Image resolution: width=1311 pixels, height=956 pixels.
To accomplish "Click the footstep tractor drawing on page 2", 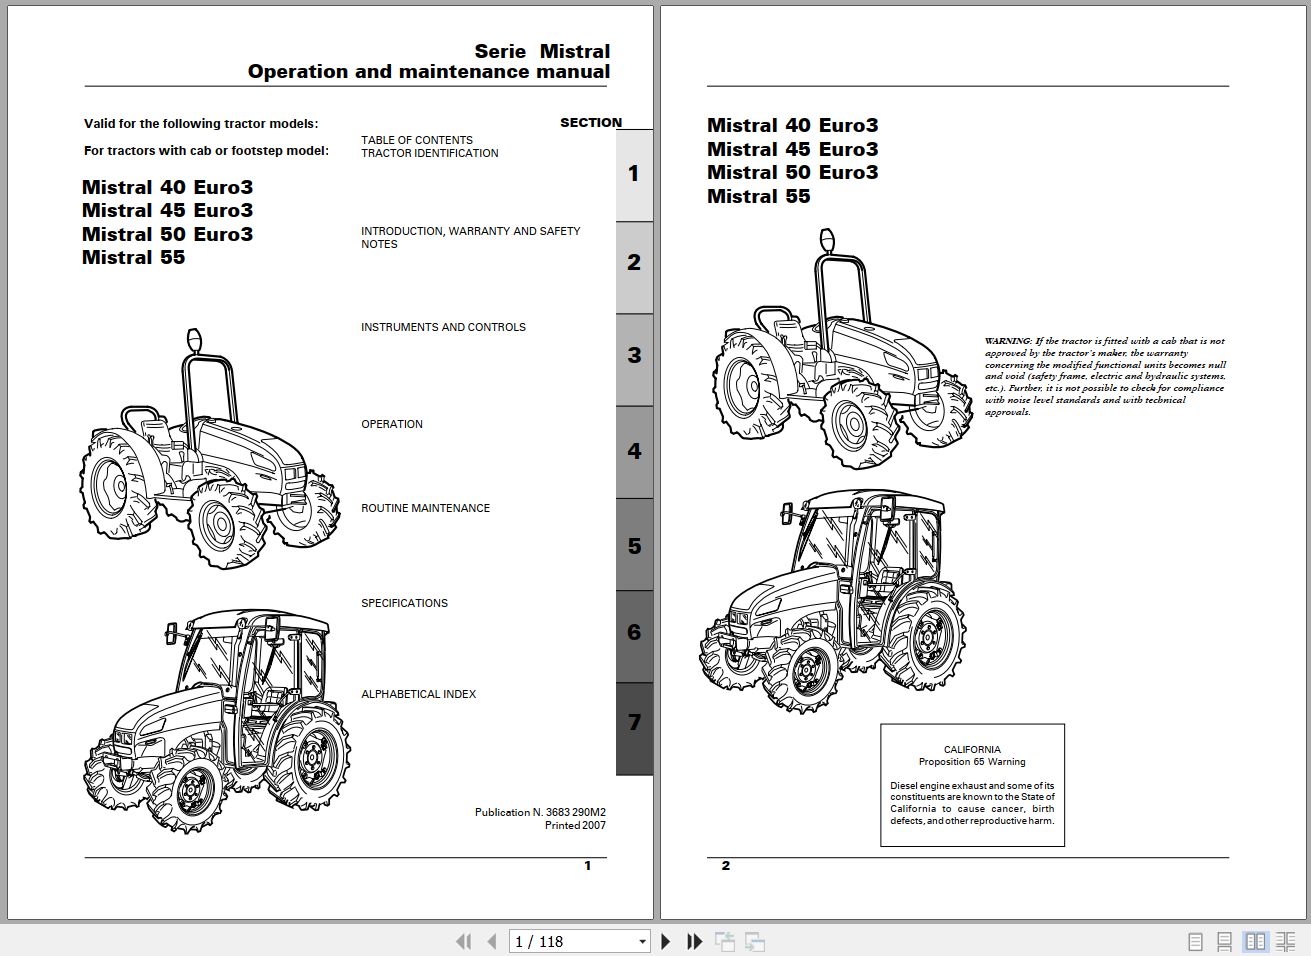I will pos(842,348).
